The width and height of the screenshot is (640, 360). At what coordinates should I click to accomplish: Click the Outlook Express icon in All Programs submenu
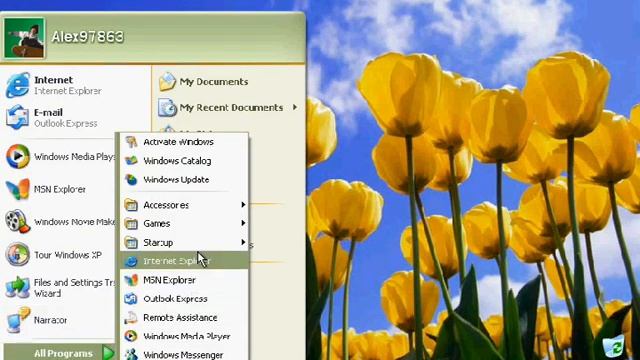coord(131,299)
